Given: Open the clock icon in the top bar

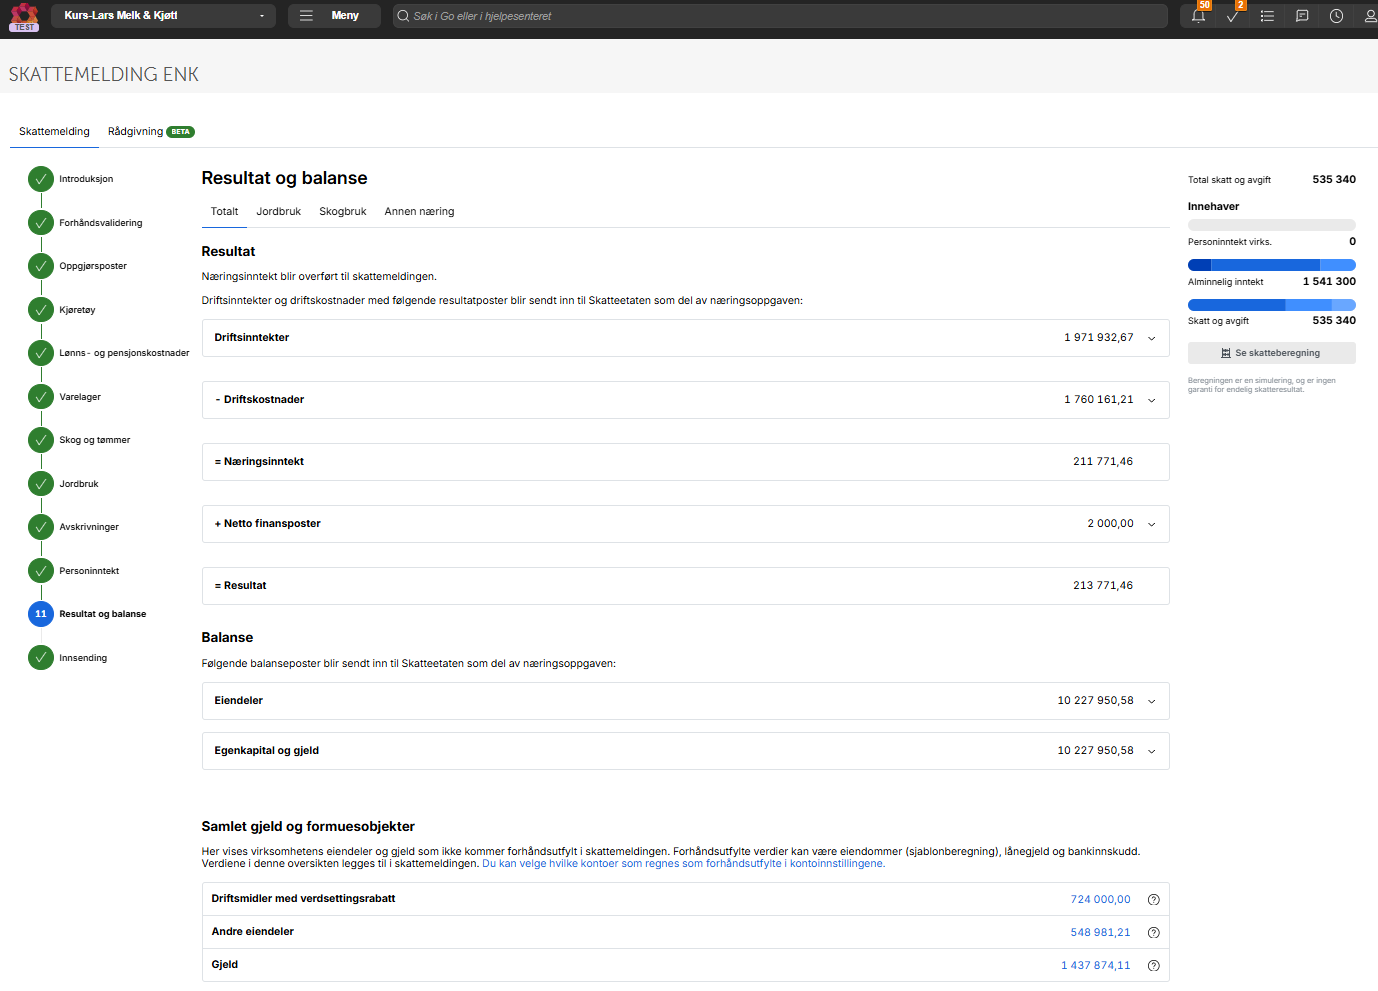Looking at the screenshot, I should [1336, 16].
